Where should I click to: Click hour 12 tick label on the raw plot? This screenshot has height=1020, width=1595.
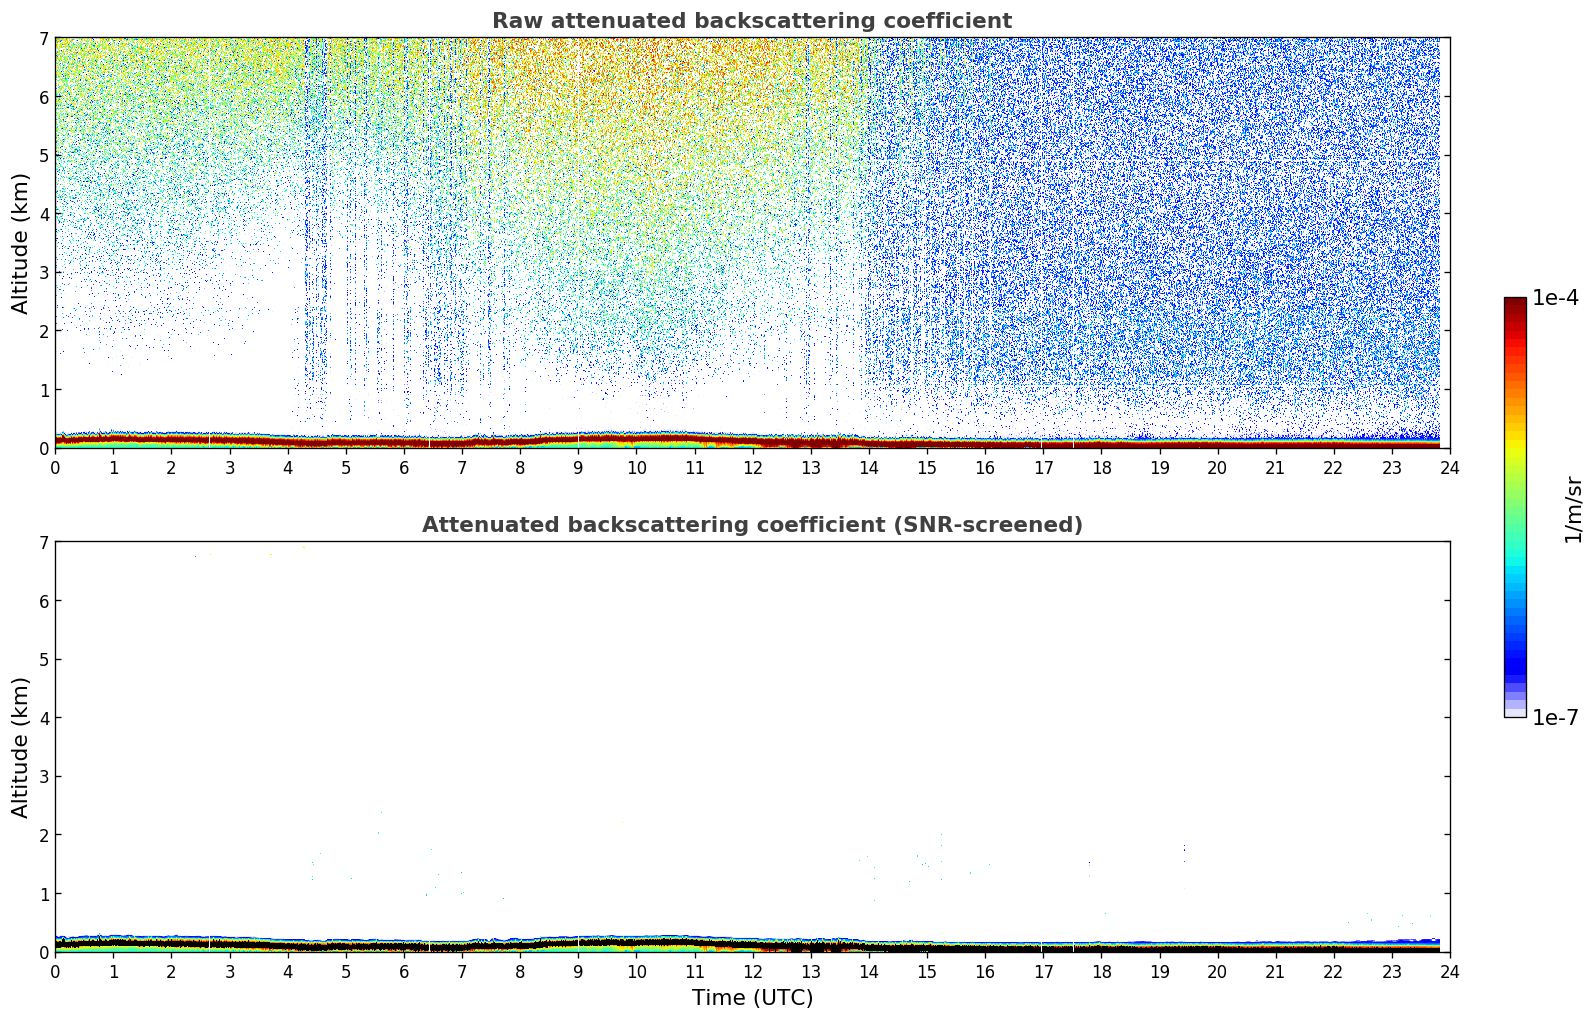752,467
